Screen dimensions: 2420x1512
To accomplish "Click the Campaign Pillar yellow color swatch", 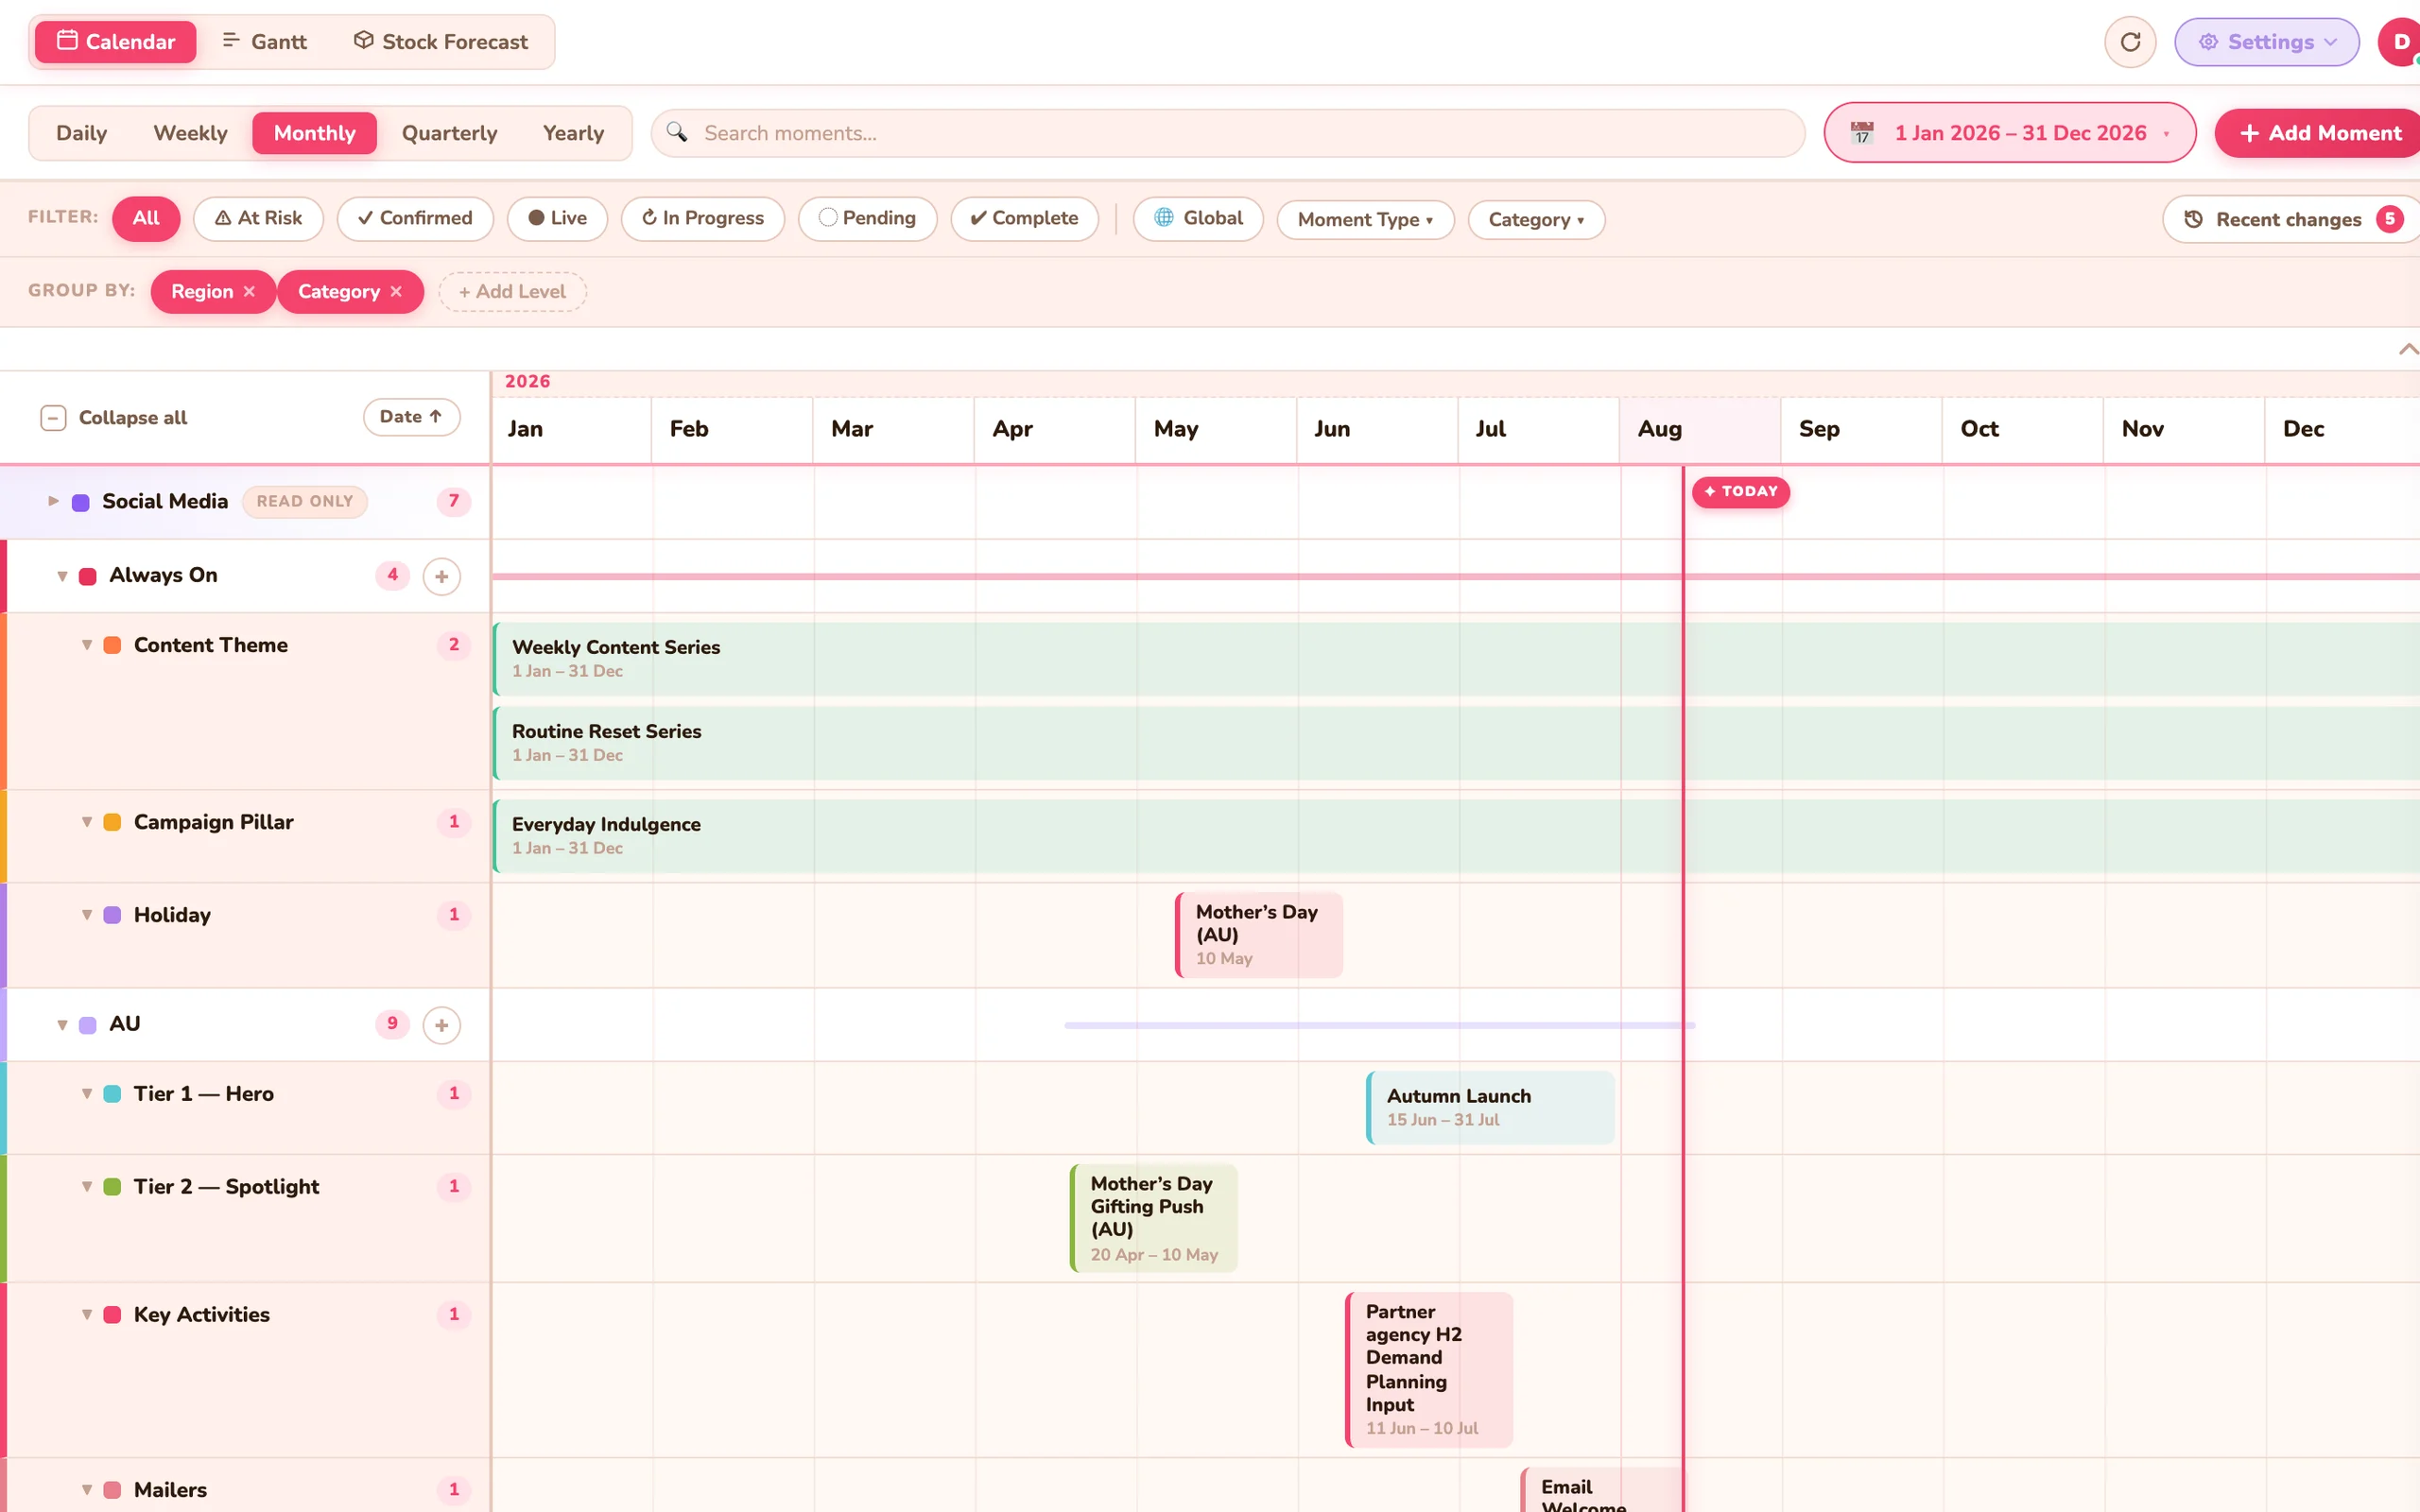I will pyautogui.click(x=113, y=822).
